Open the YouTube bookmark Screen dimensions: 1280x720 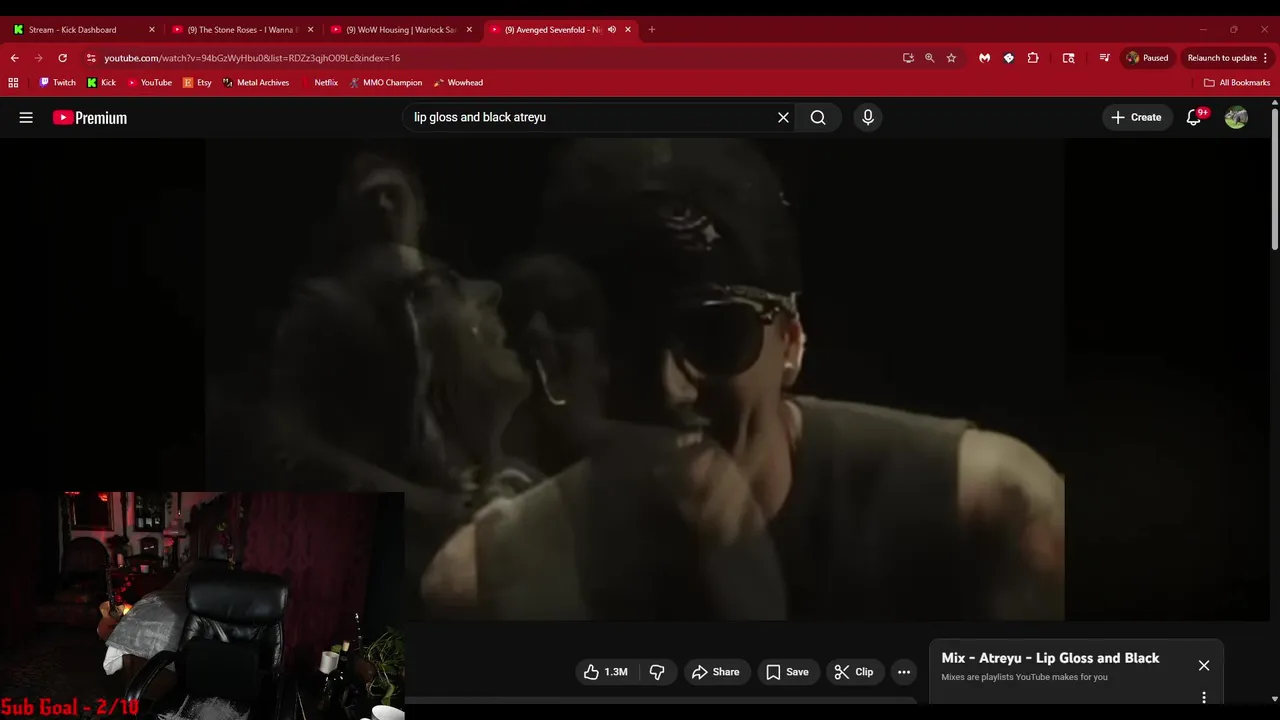coord(149,83)
